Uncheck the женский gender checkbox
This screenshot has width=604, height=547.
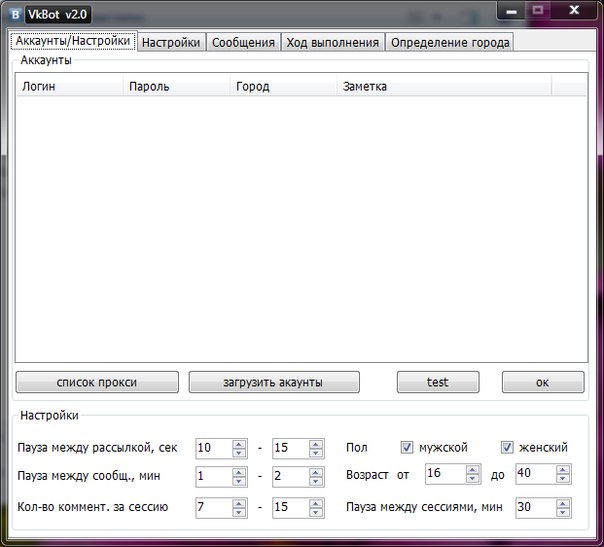507,447
